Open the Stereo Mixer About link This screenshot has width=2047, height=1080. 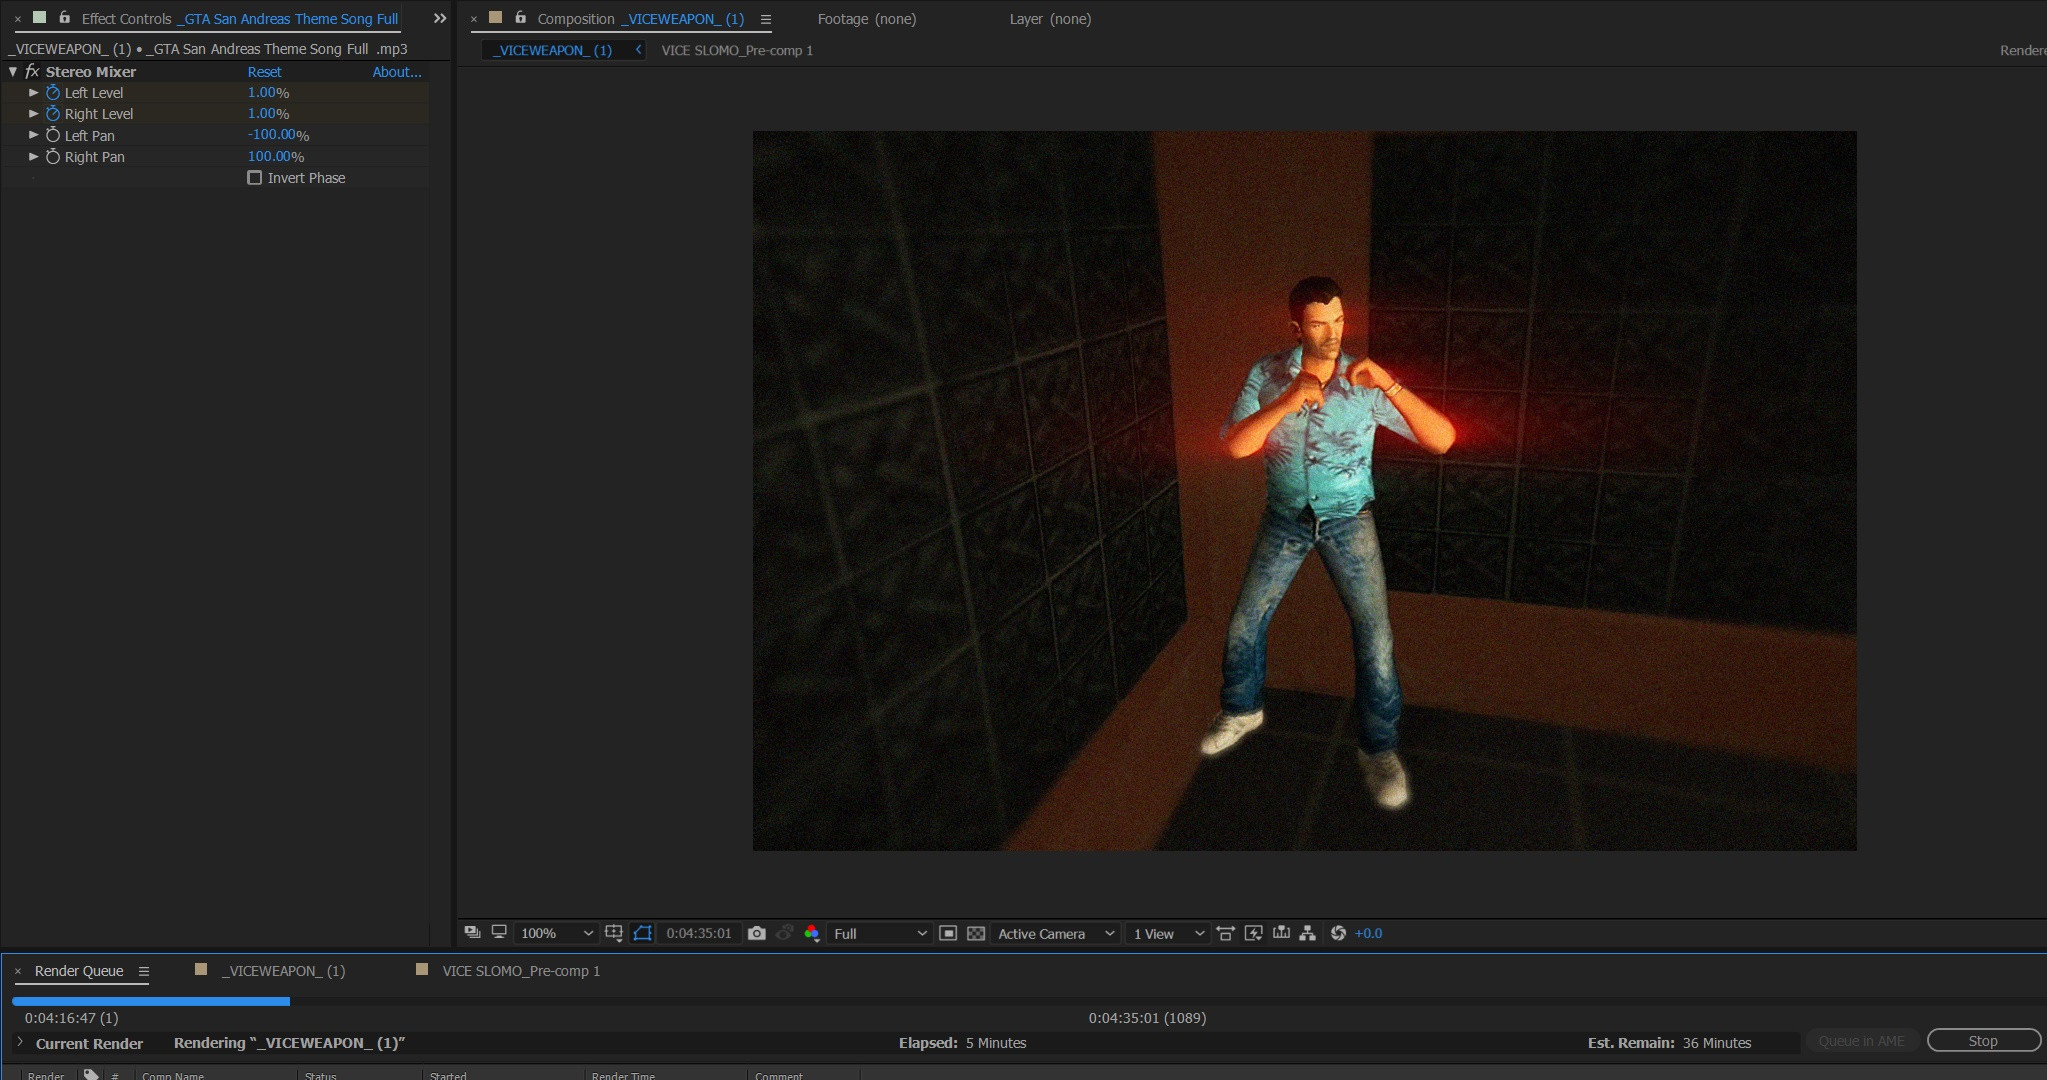(397, 72)
